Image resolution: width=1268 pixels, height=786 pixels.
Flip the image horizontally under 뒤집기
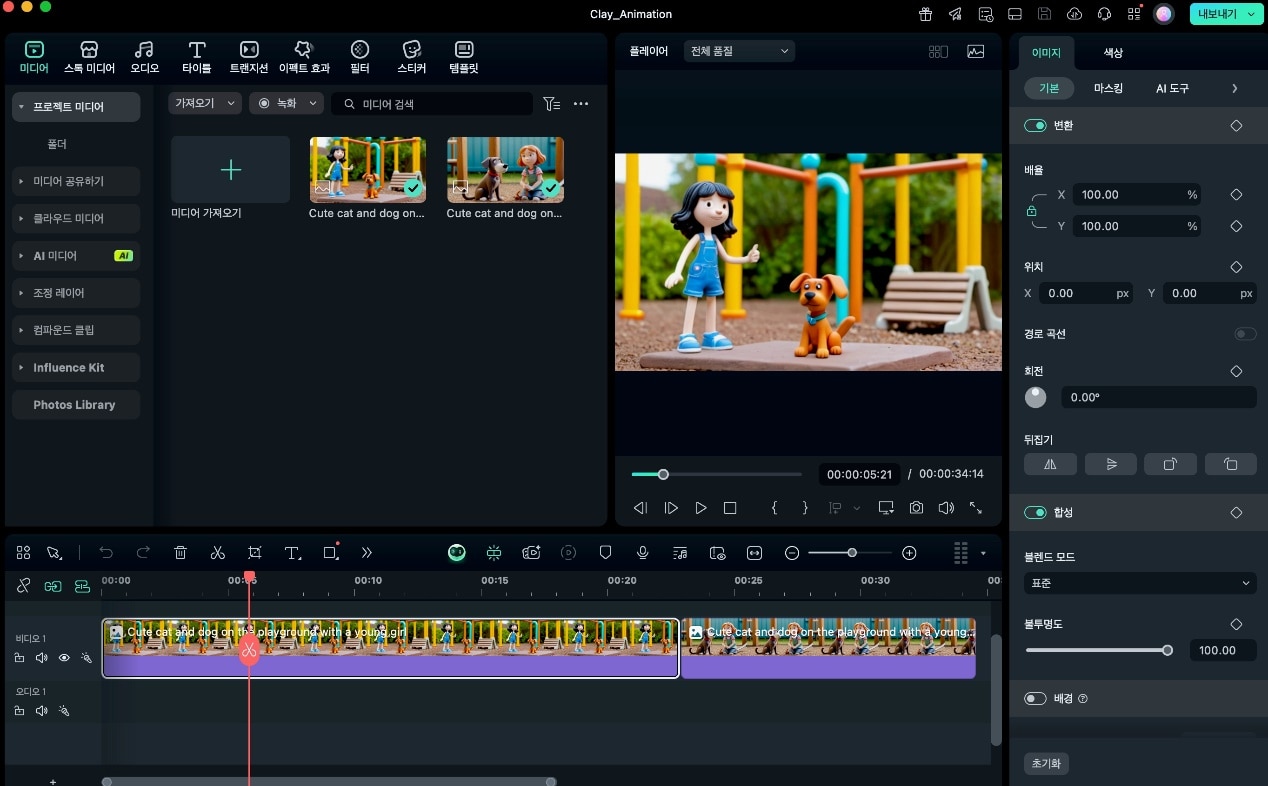pyautogui.click(x=1050, y=464)
